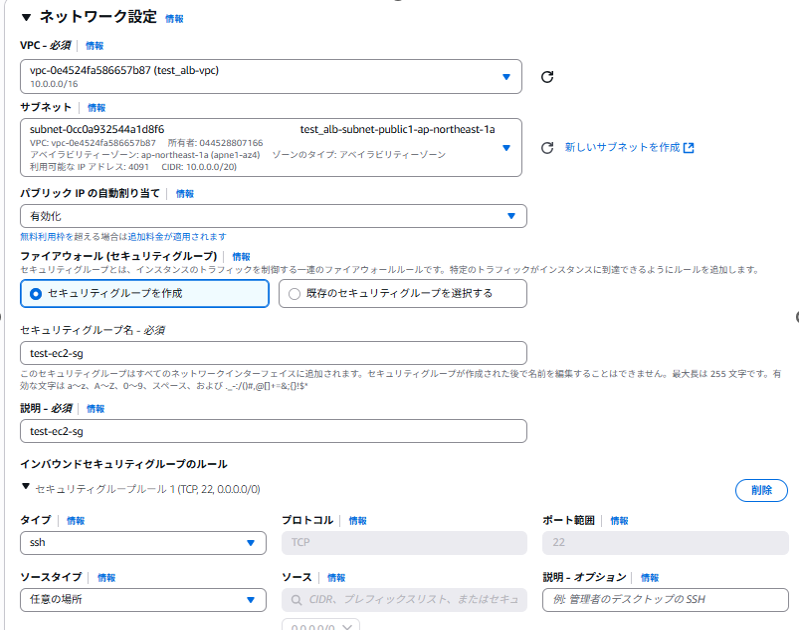This screenshot has height=630, width=799.
Task: Collapse the ネットワーク設定 section
Action: pyautogui.click(x=26, y=17)
